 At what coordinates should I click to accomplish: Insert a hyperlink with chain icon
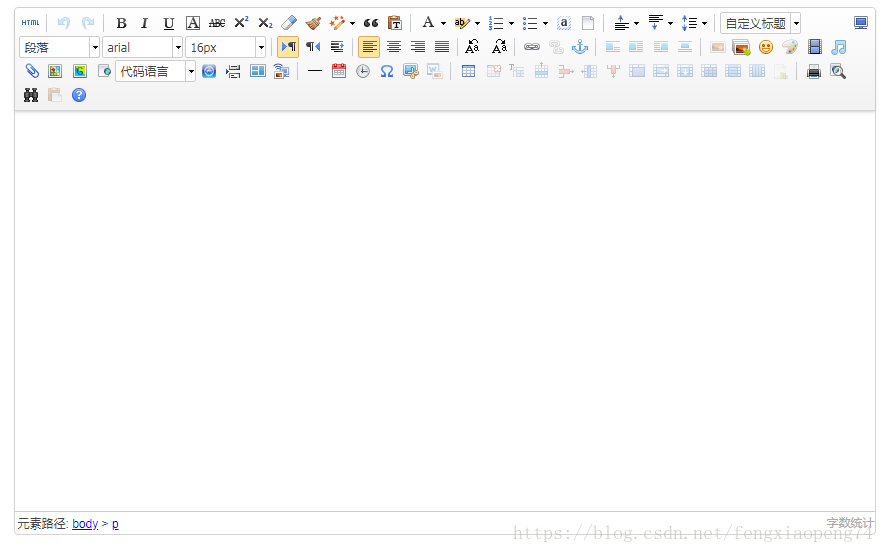[532, 47]
